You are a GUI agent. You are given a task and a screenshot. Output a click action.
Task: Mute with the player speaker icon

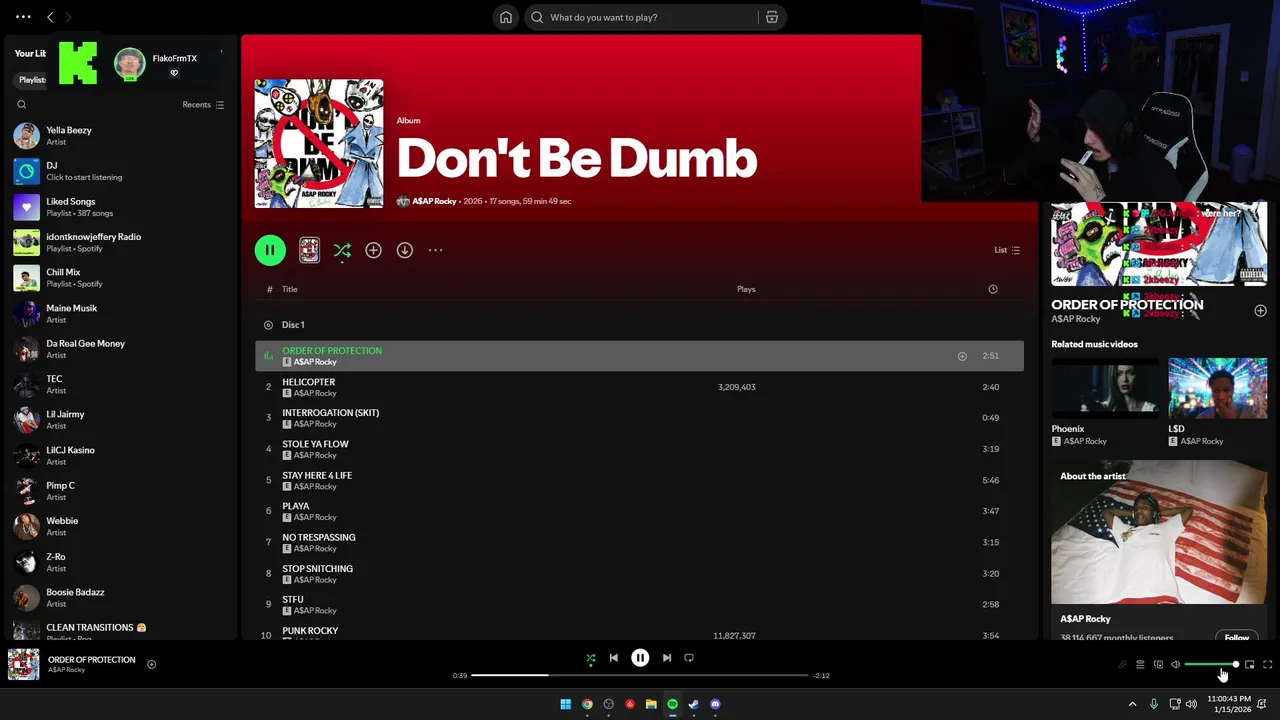pos(1176,665)
